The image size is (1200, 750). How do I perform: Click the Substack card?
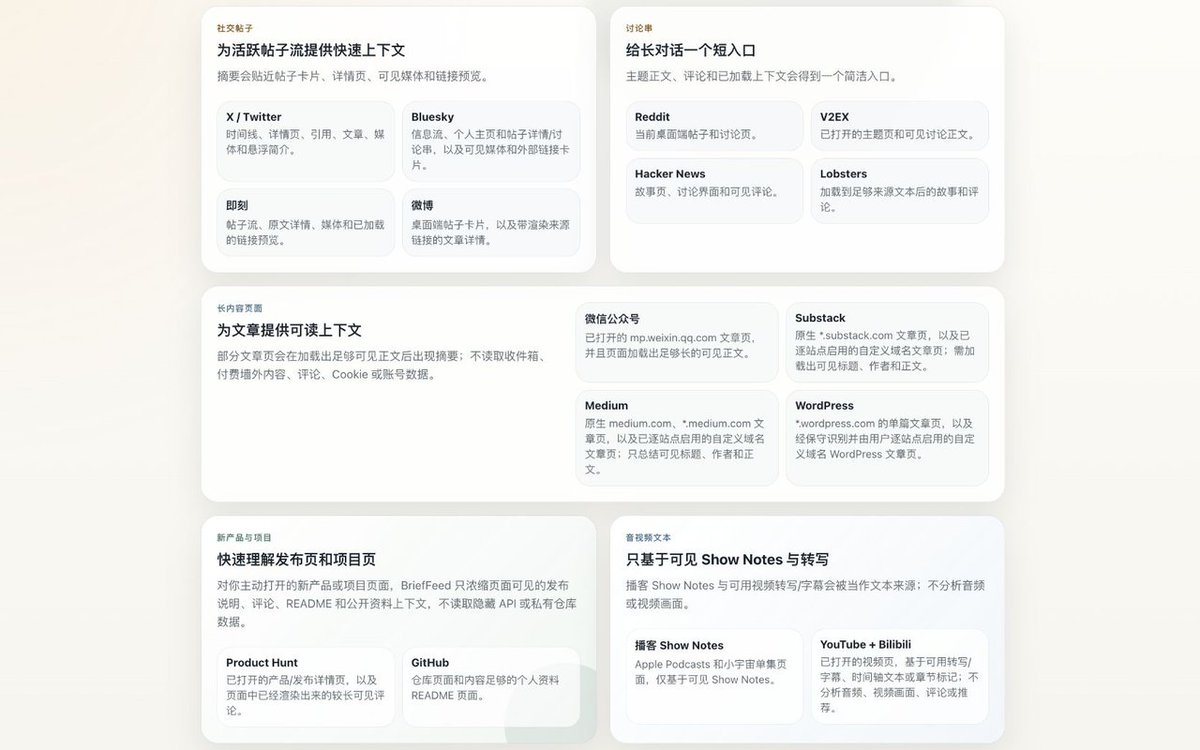[x=887, y=343]
